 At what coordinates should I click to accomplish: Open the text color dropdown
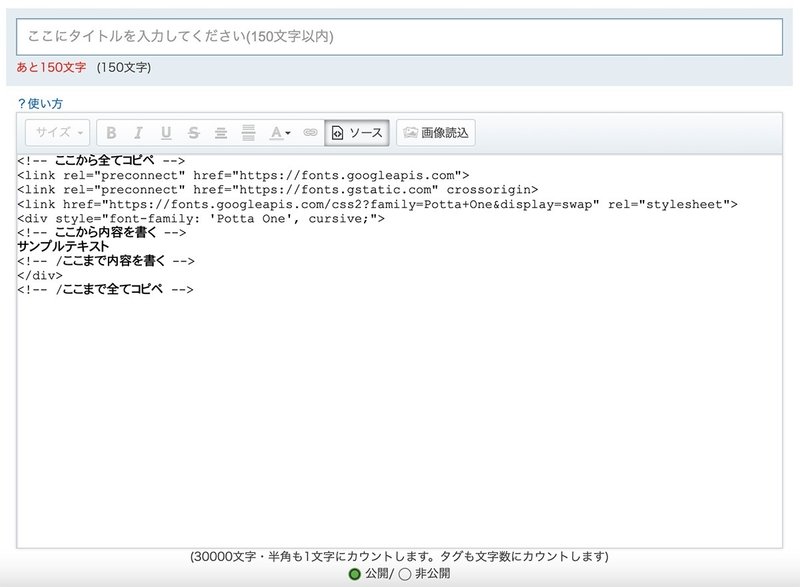pyautogui.click(x=280, y=133)
